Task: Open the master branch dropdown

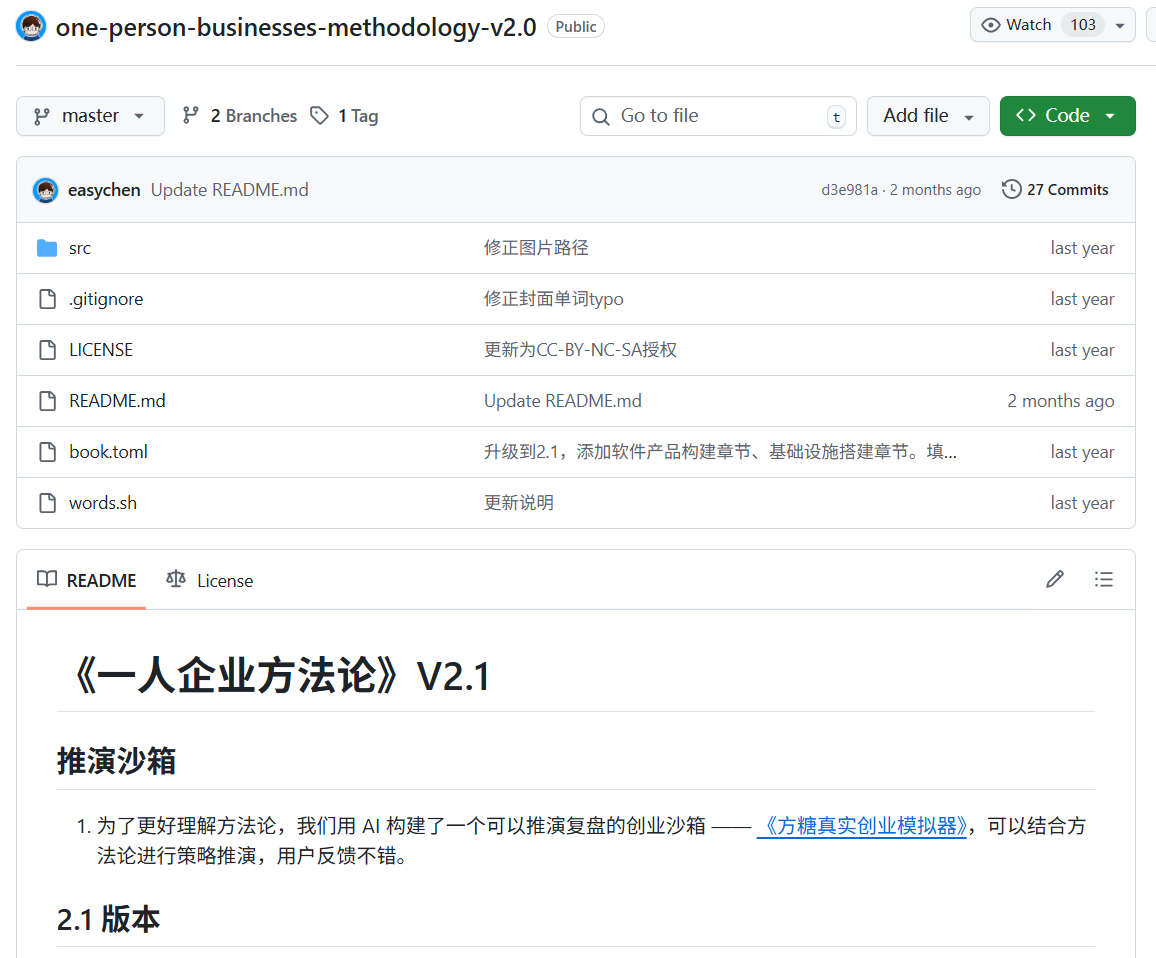Action: point(90,116)
